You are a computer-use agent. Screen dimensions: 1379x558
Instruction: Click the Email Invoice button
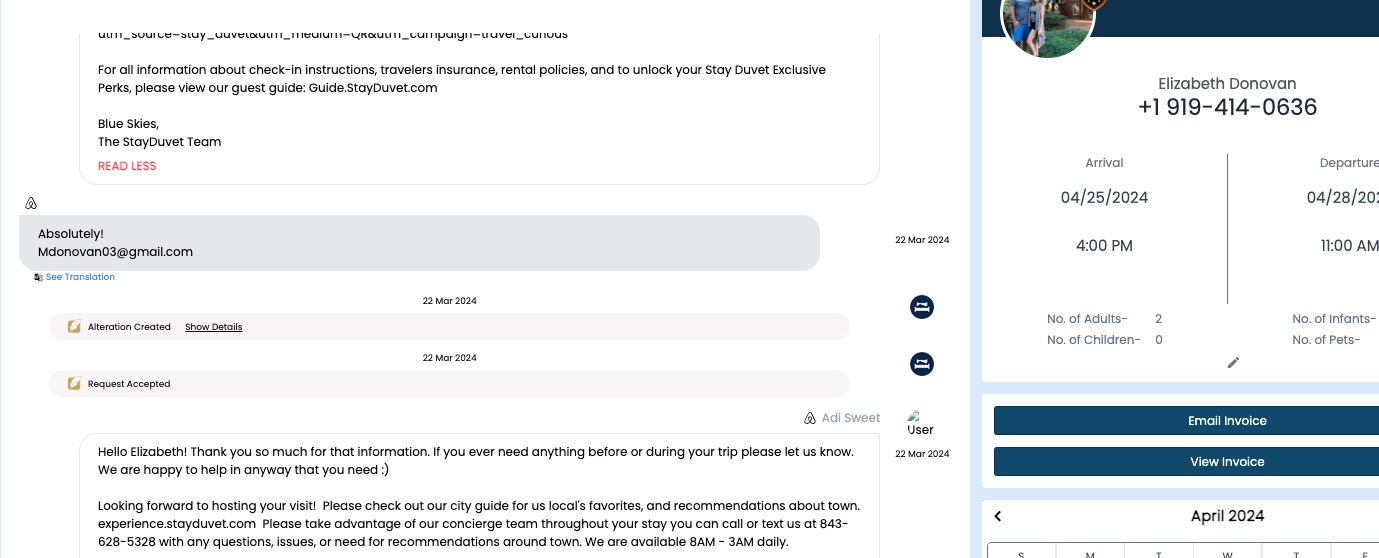click(1227, 421)
